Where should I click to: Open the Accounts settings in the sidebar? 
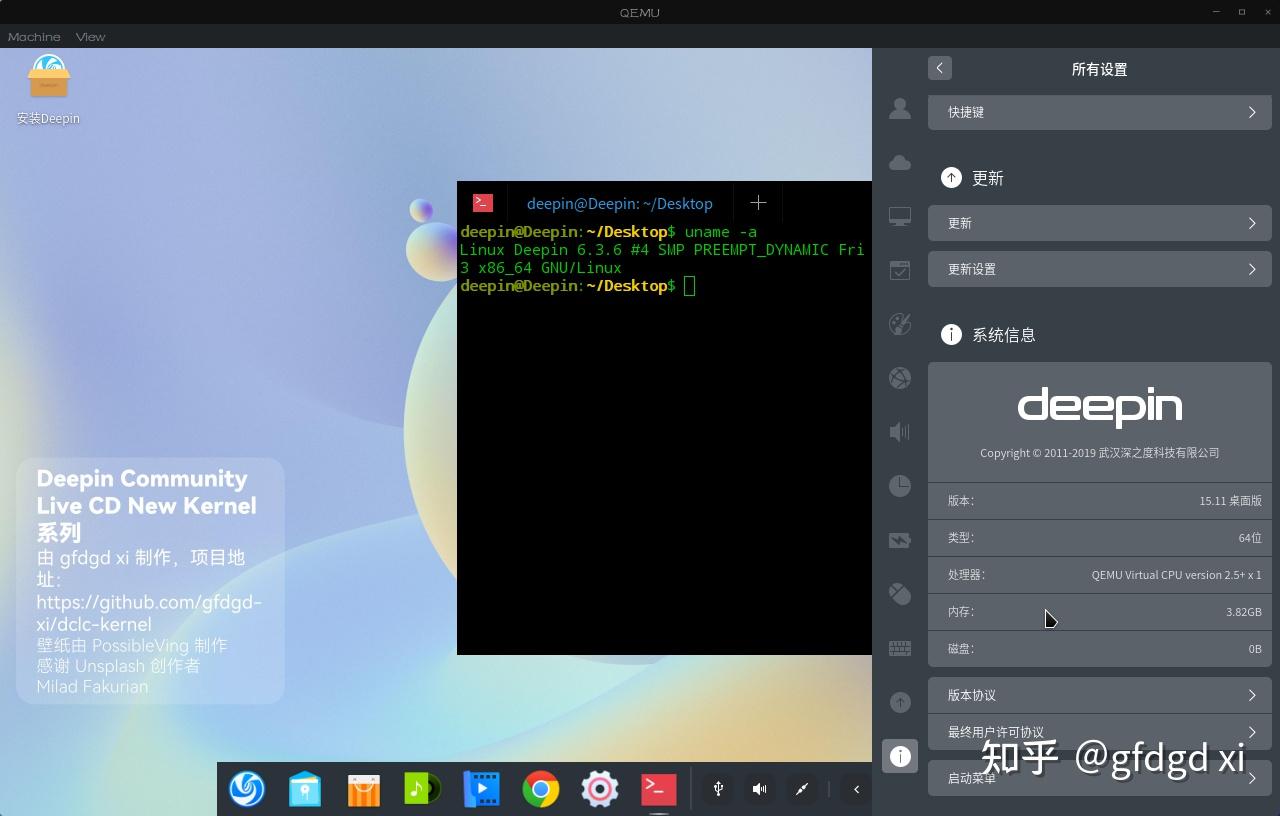(899, 109)
